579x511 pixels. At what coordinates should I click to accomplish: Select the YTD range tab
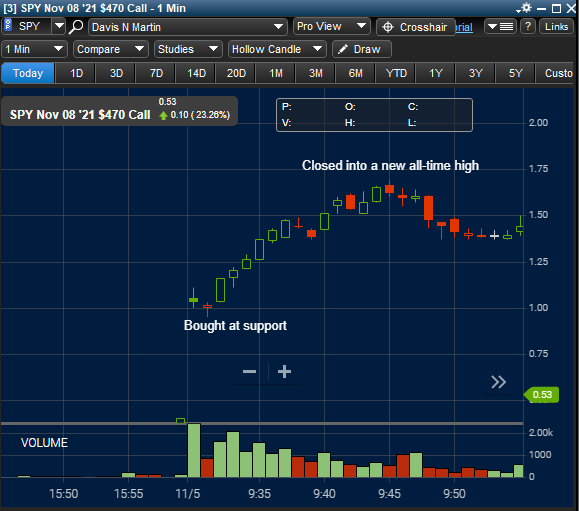pos(396,73)
